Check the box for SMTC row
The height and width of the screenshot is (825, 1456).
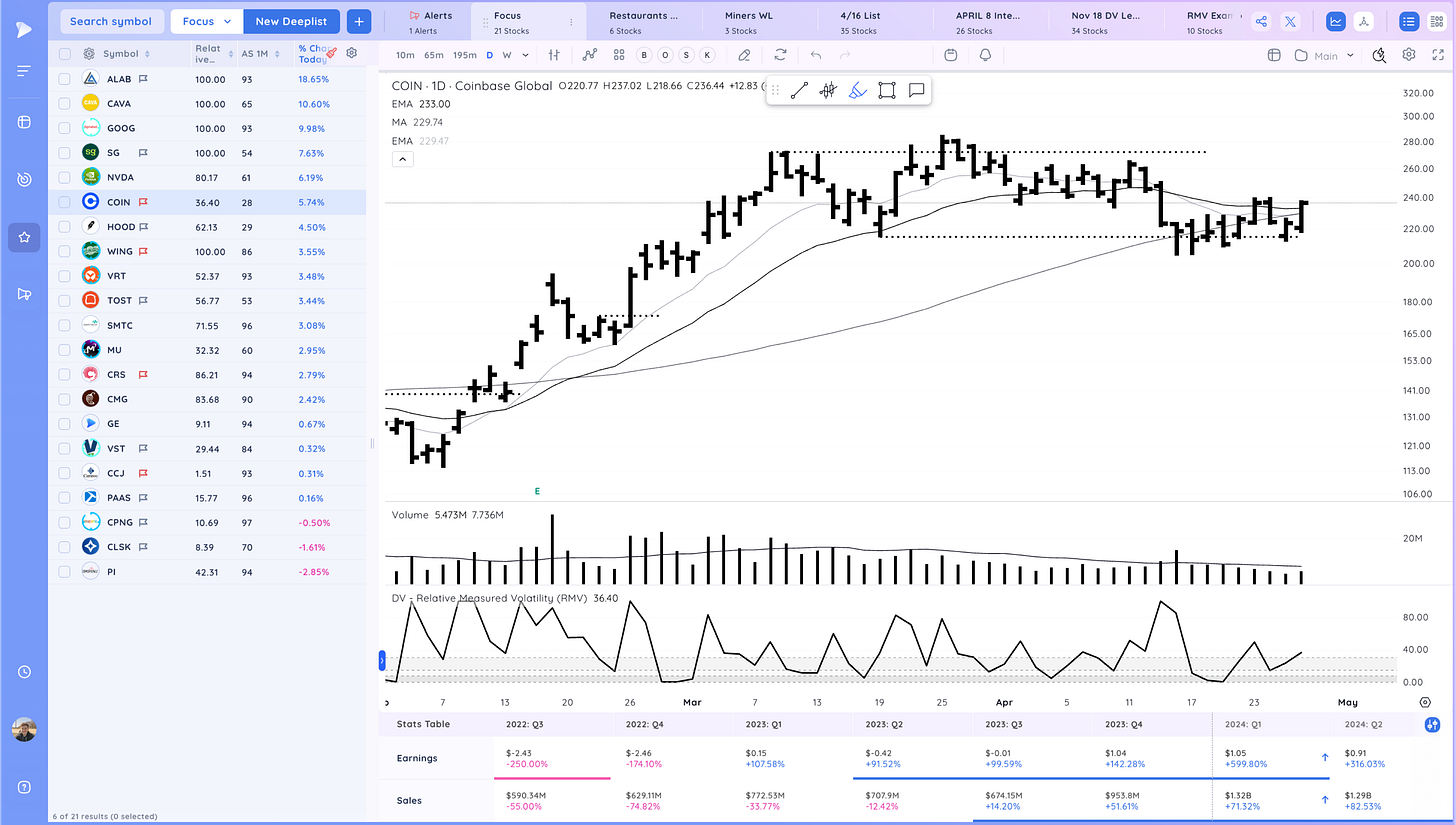(65, 325)
